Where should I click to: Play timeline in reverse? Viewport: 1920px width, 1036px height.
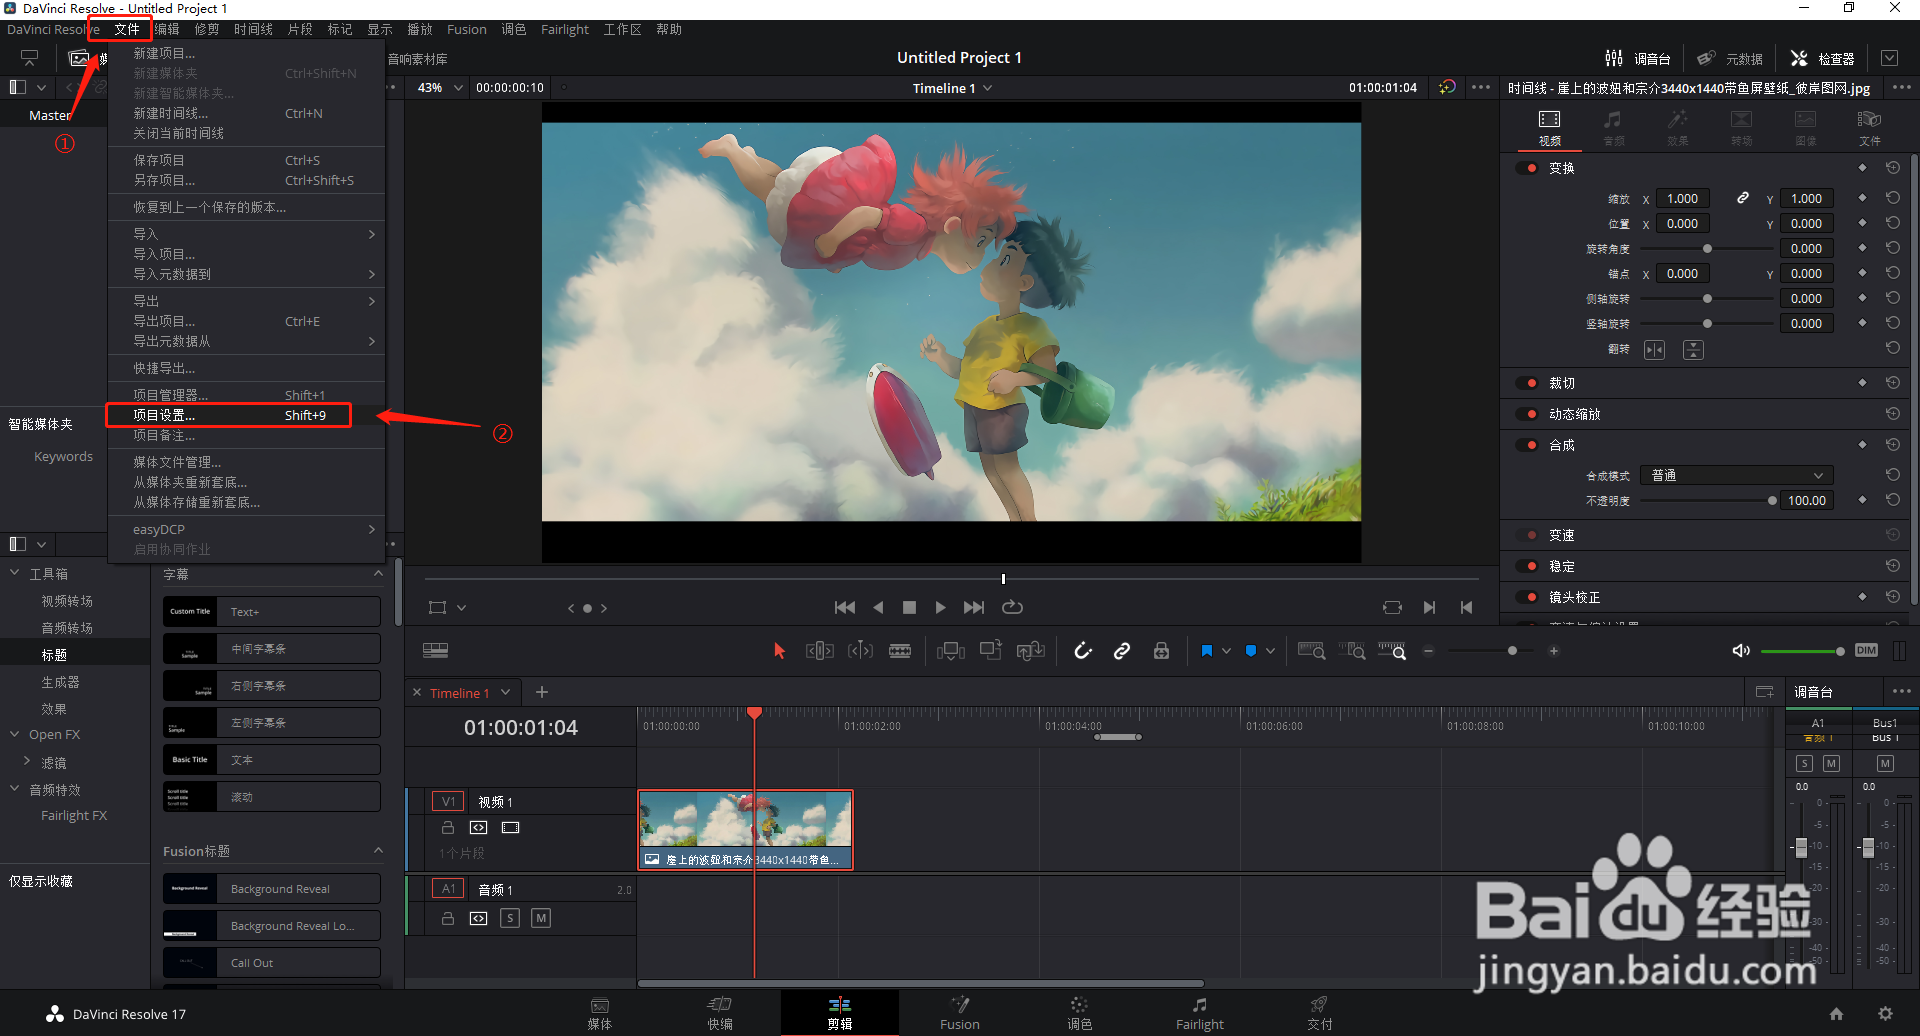click(x=878, y=607)
